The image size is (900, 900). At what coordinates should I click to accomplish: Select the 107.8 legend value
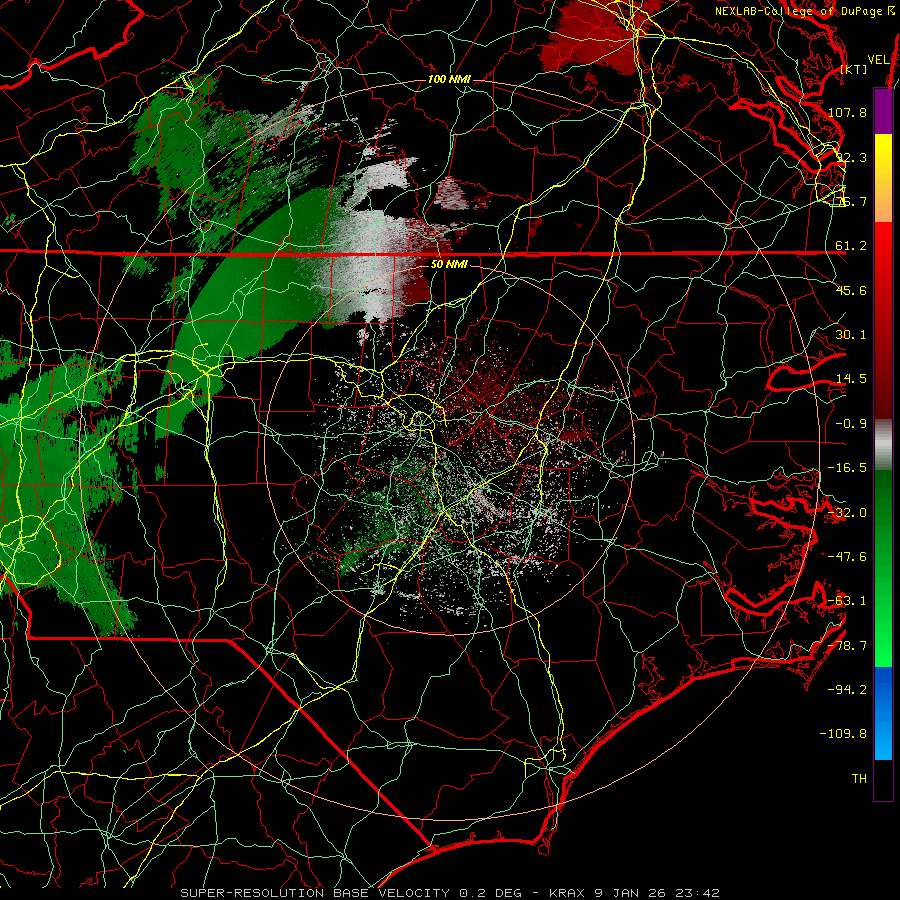point(847,112)
